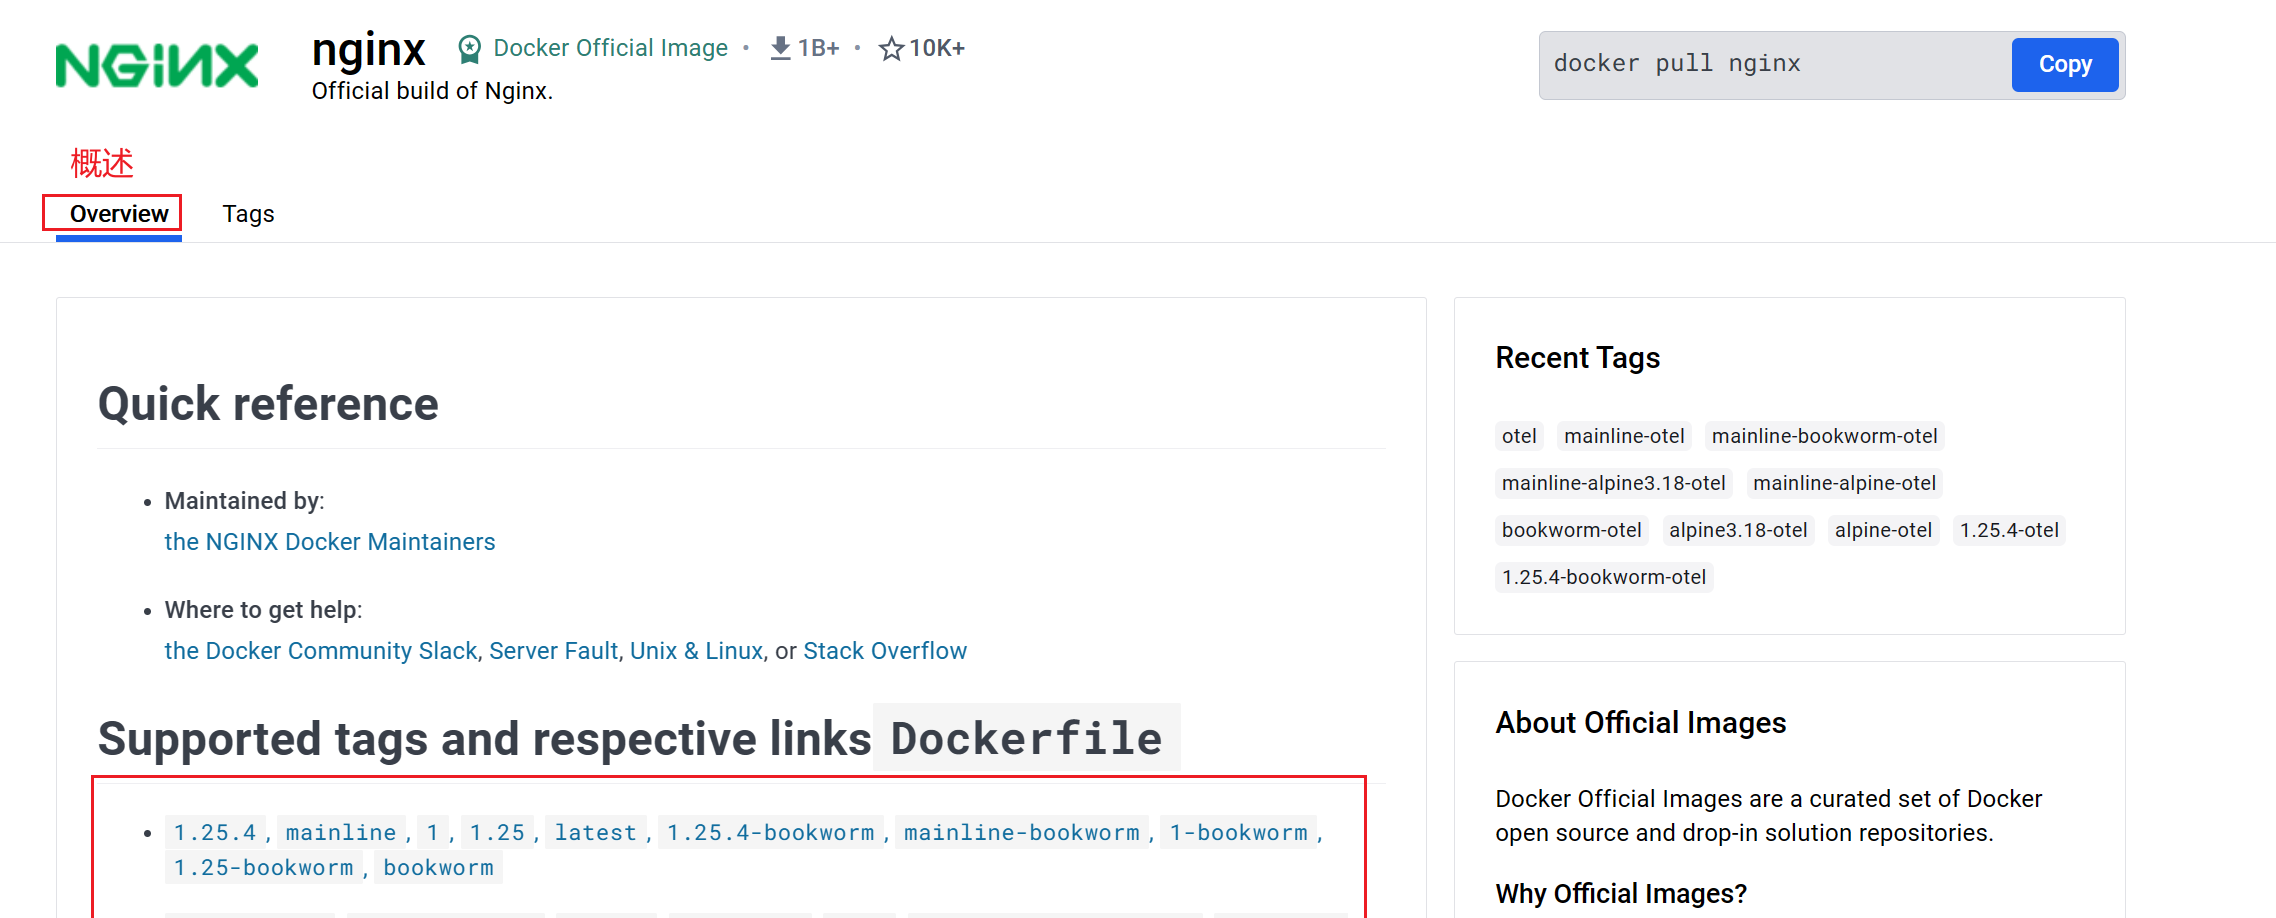The width and height of the screenshot is (2276, 918).
Task: Open the mainline-bookworm tag link
Action: click(x=1021, y=832)
